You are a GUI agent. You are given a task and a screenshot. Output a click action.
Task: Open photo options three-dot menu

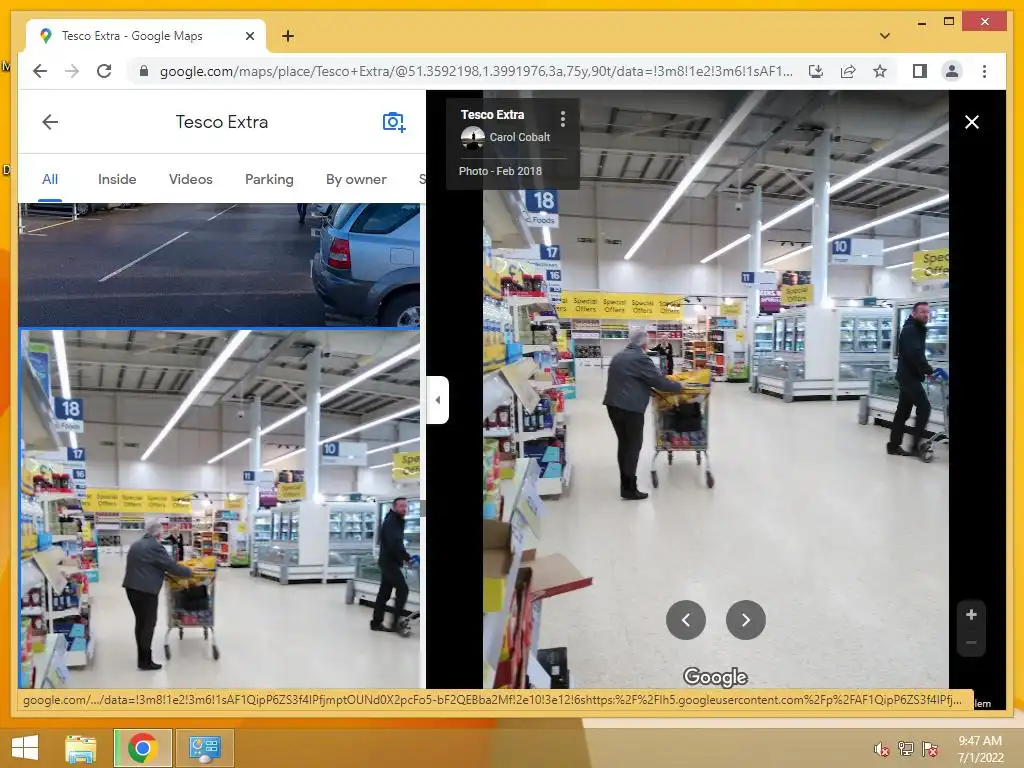[x=562, y=118]
